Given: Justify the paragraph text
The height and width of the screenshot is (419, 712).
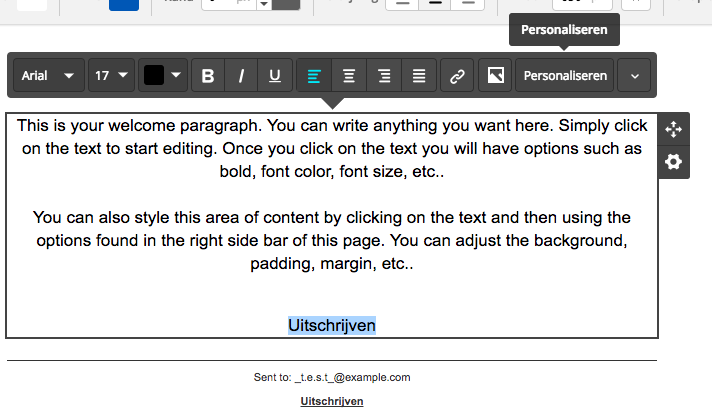Looking at the screenshot, I should [x=419, y=76].
